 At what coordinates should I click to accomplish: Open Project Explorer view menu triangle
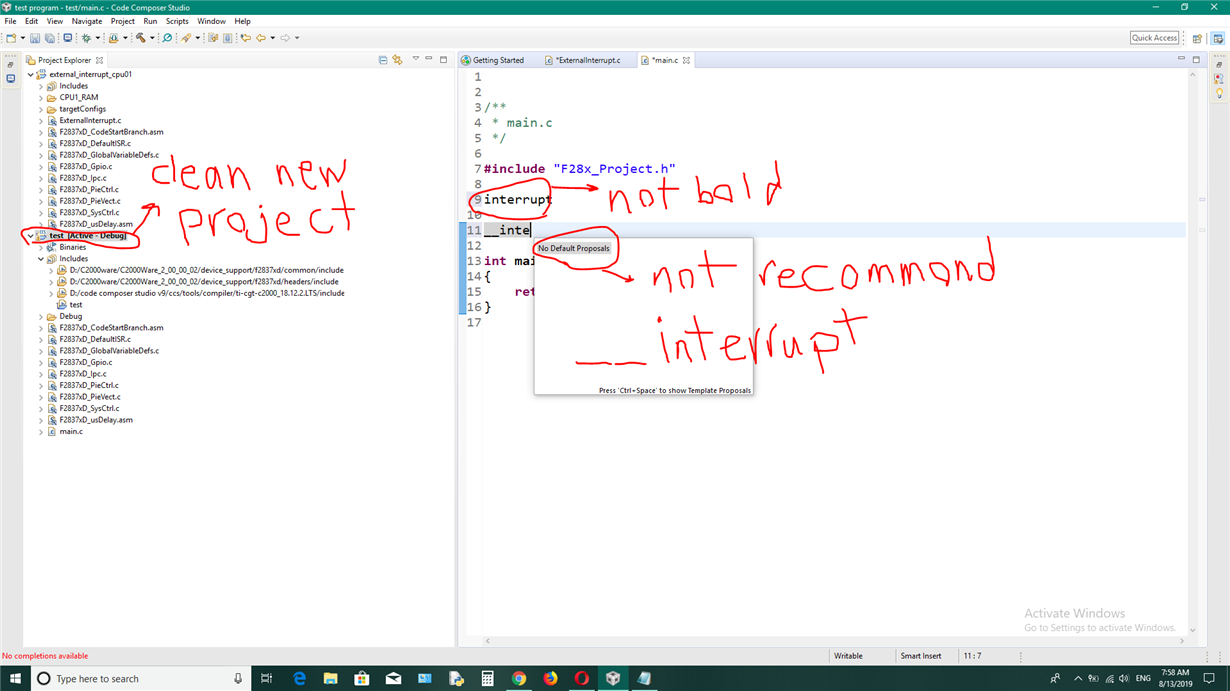click(415, 60)
